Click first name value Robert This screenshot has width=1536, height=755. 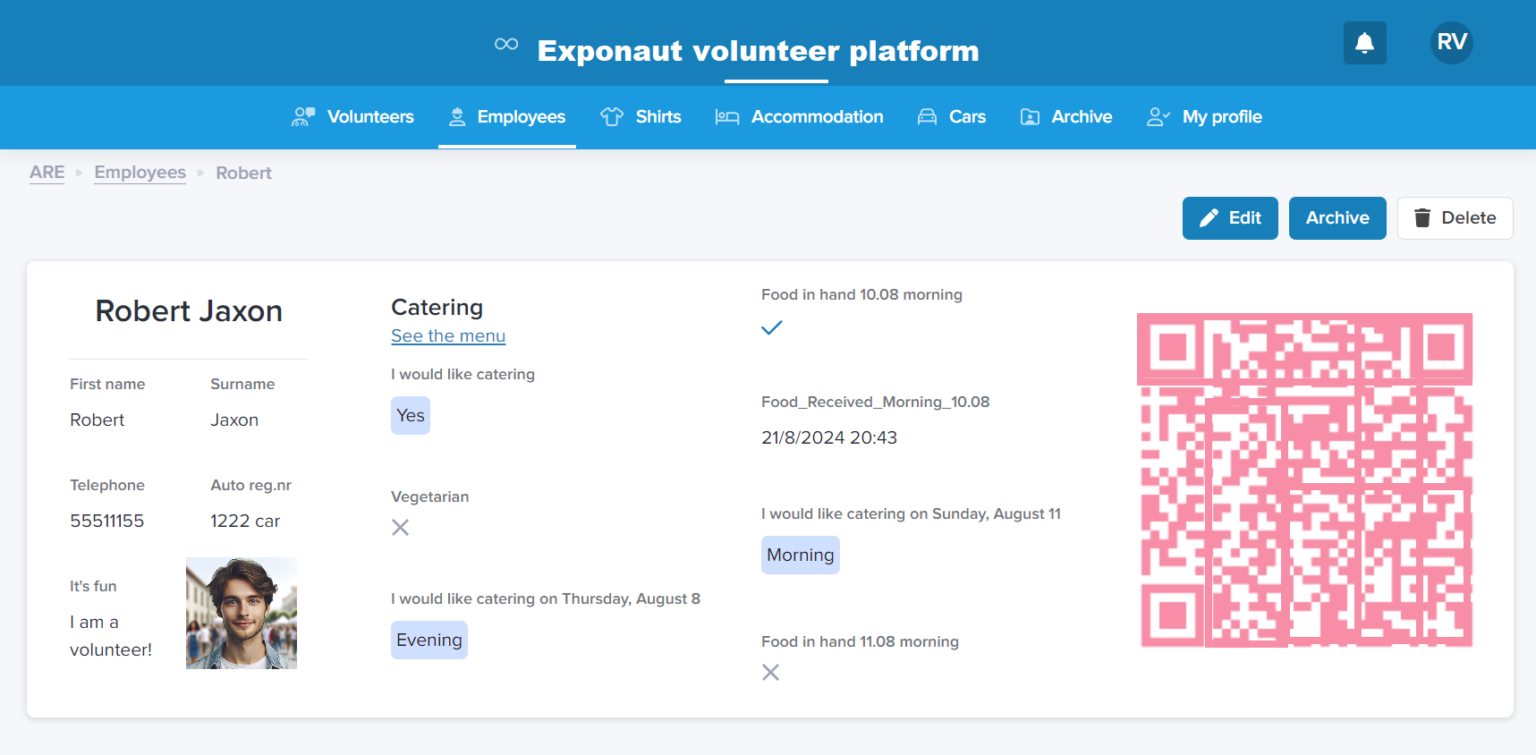pos(97,420)
